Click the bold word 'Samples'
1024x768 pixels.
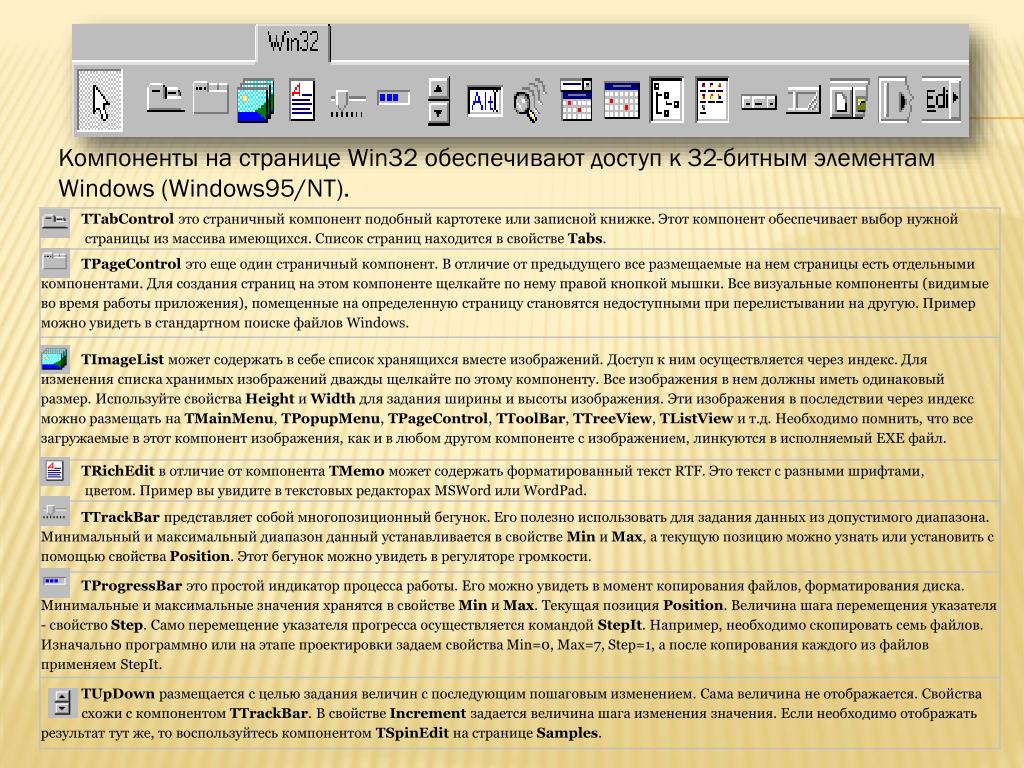click(567, 733)
